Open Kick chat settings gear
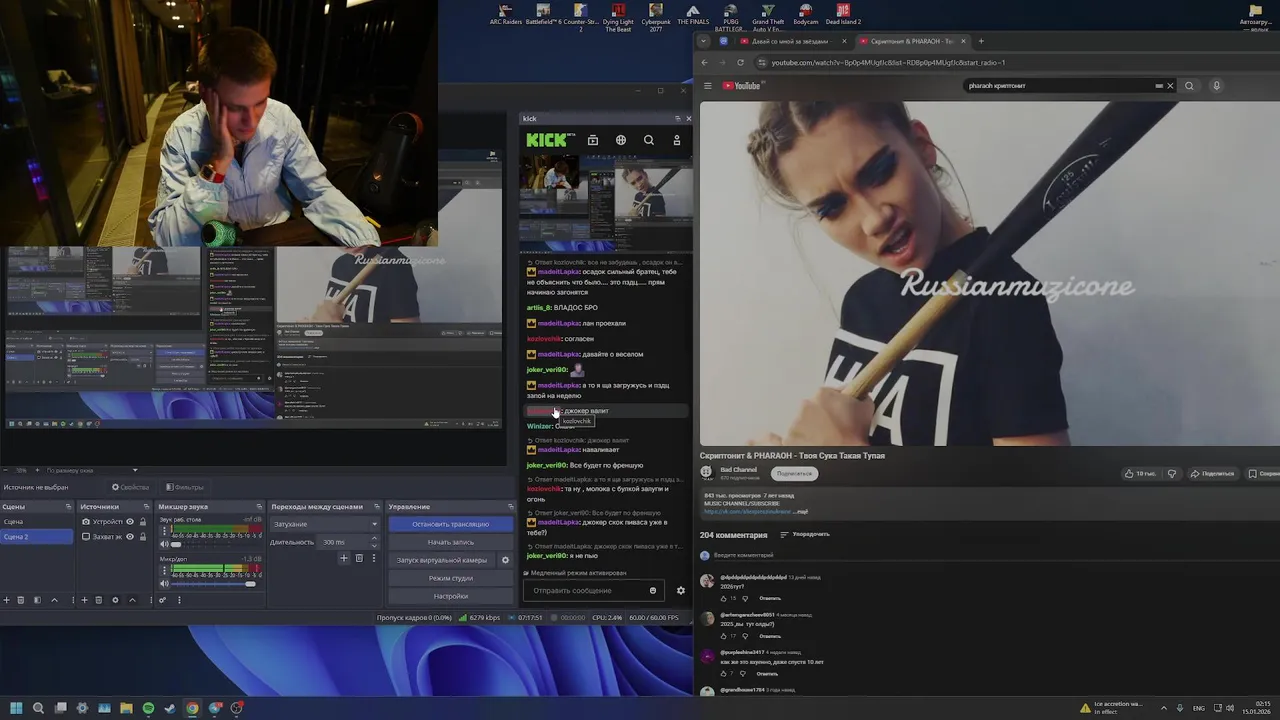Image resolution: width=1280 pixels, height=720 pixels. (681, 590)
